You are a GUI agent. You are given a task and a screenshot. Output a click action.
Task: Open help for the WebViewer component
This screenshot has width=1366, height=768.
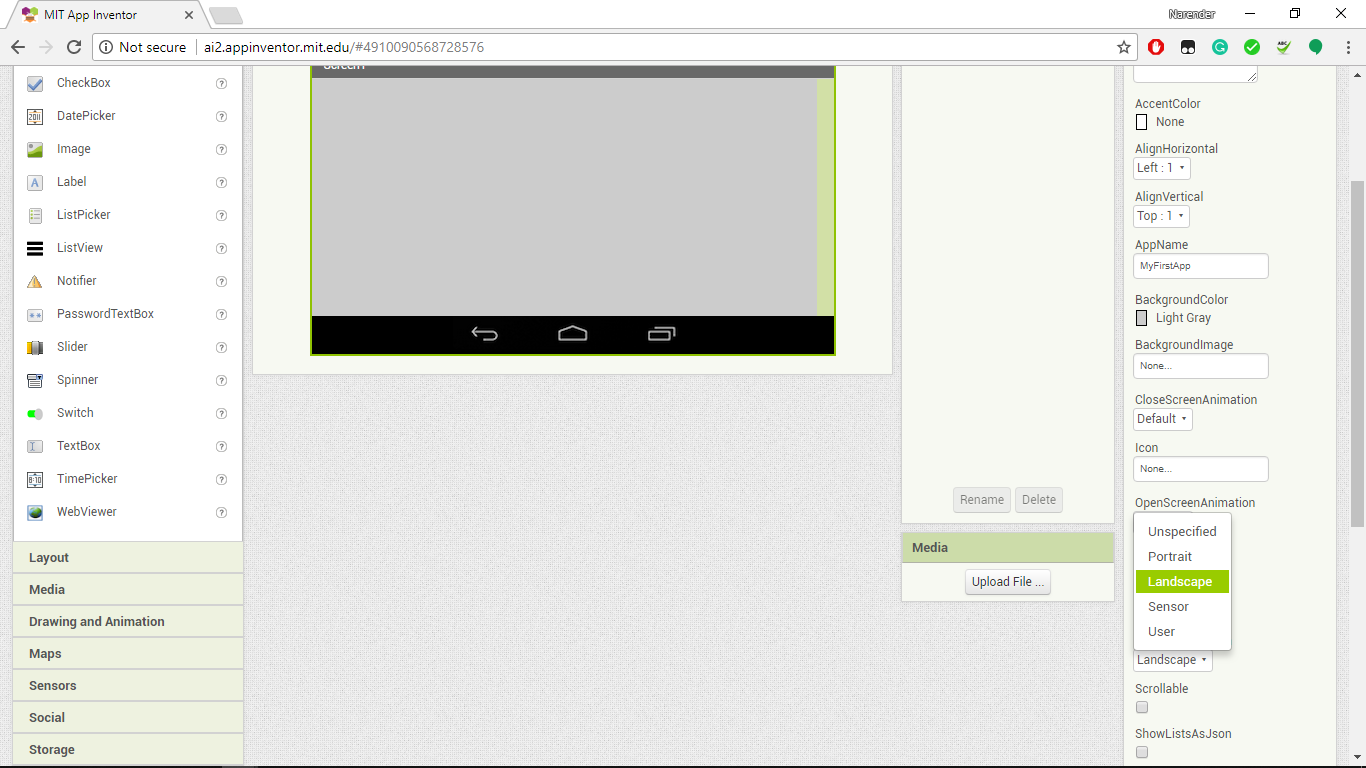[222, 513]
